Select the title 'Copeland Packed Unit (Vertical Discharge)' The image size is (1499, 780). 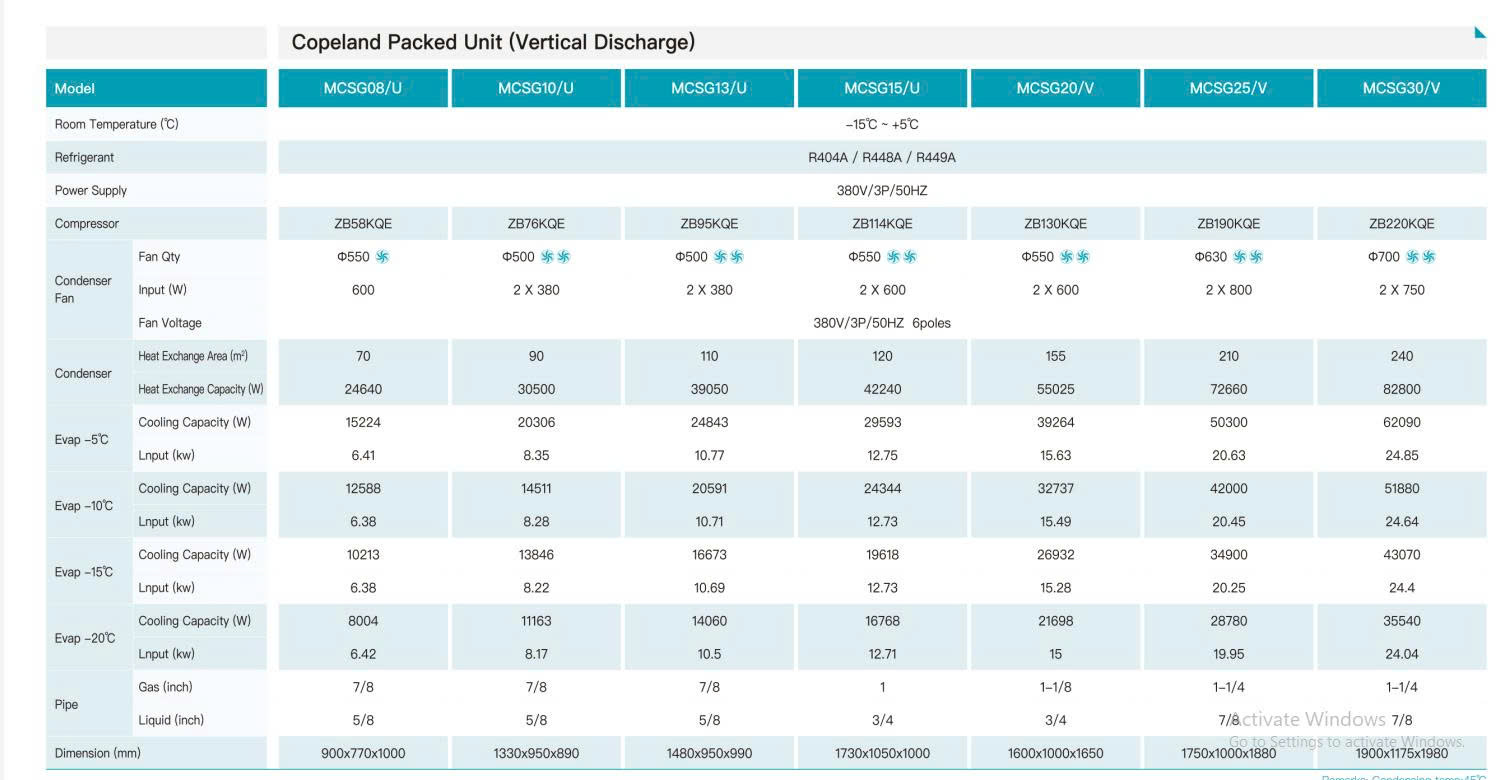493,42
